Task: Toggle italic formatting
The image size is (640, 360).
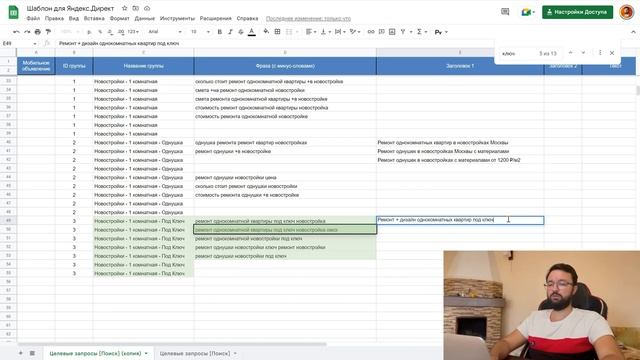Action: click(230, 32)
